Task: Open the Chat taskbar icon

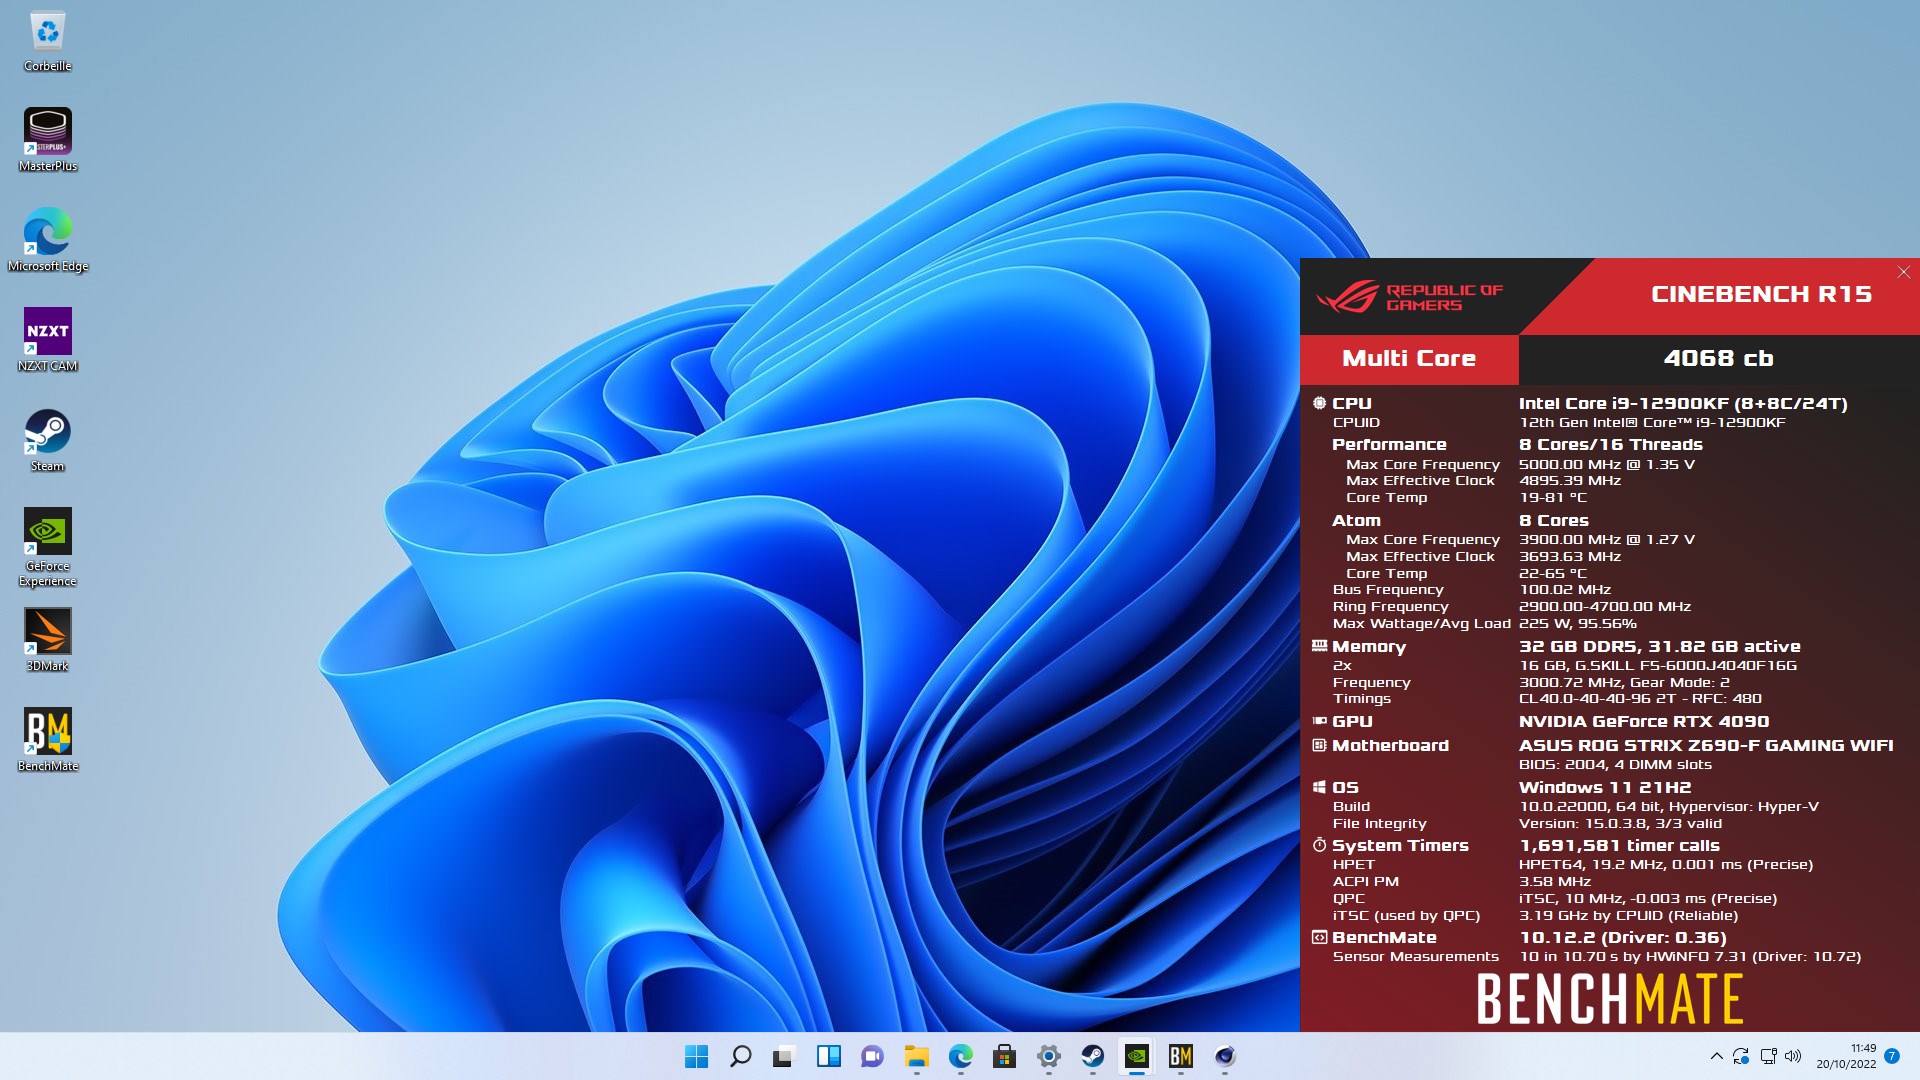Action: (x=872, y=1056)
